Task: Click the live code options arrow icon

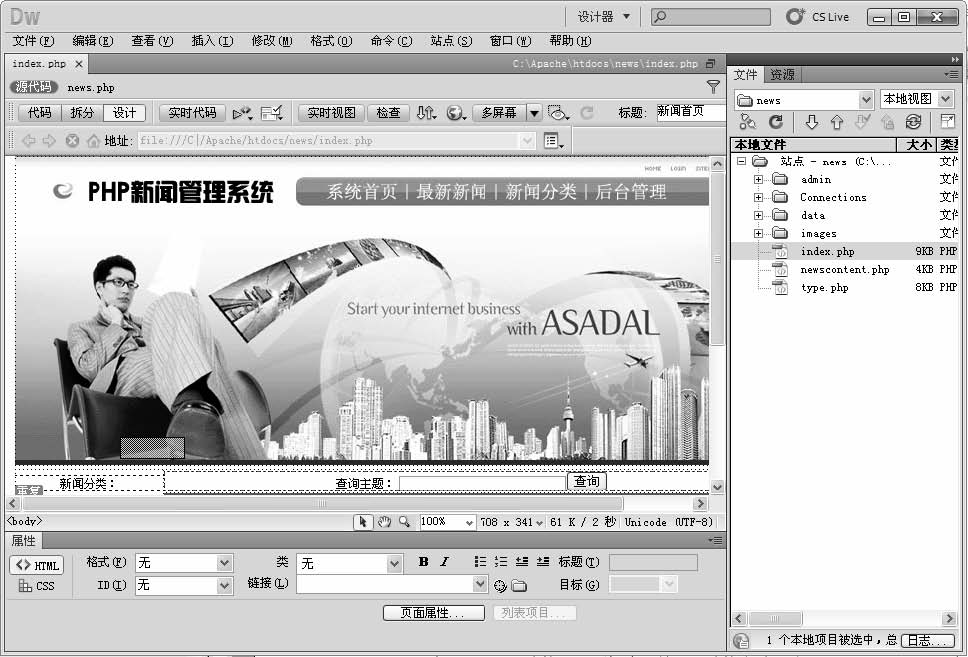Action: pos(242,113)
